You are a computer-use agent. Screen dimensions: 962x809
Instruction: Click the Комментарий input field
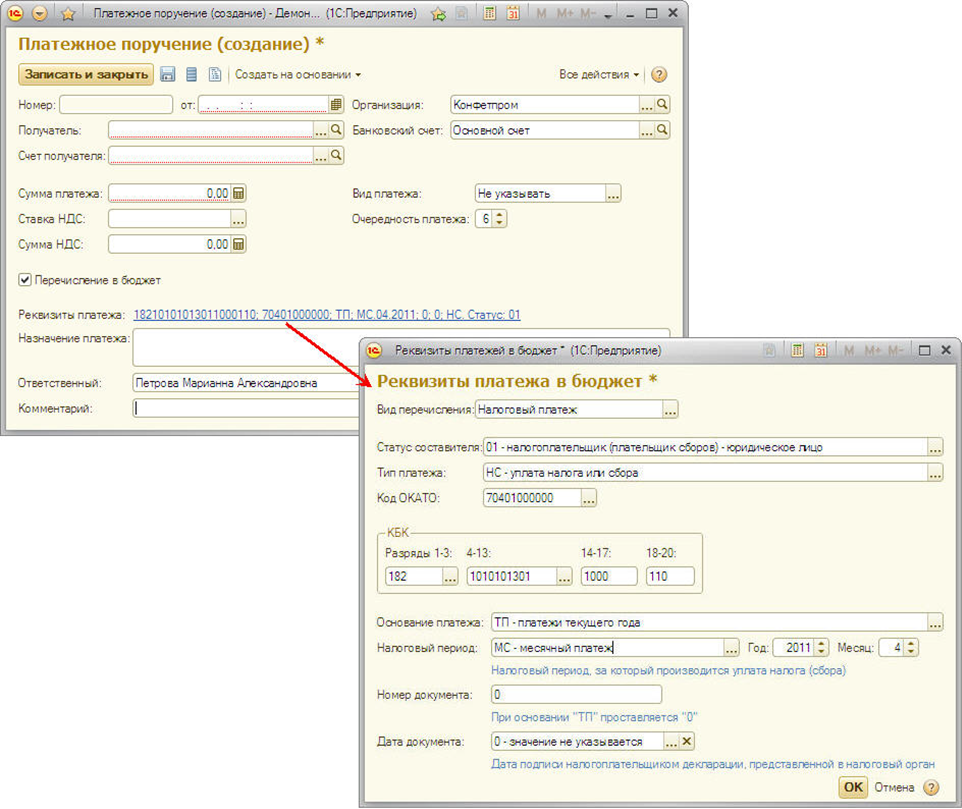[x=247, y=408]
